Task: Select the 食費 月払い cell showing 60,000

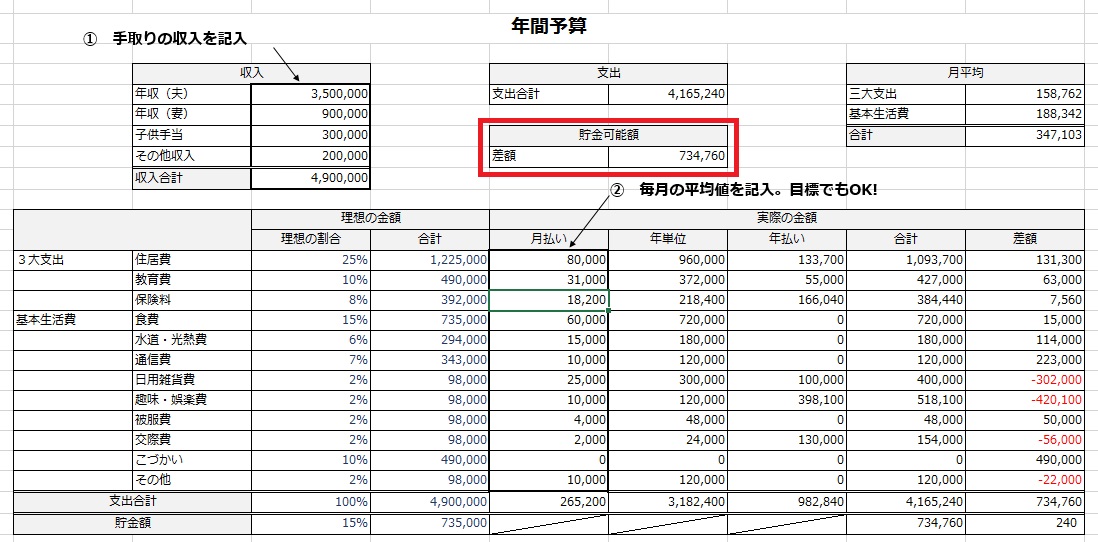Action: click(548, 320)
